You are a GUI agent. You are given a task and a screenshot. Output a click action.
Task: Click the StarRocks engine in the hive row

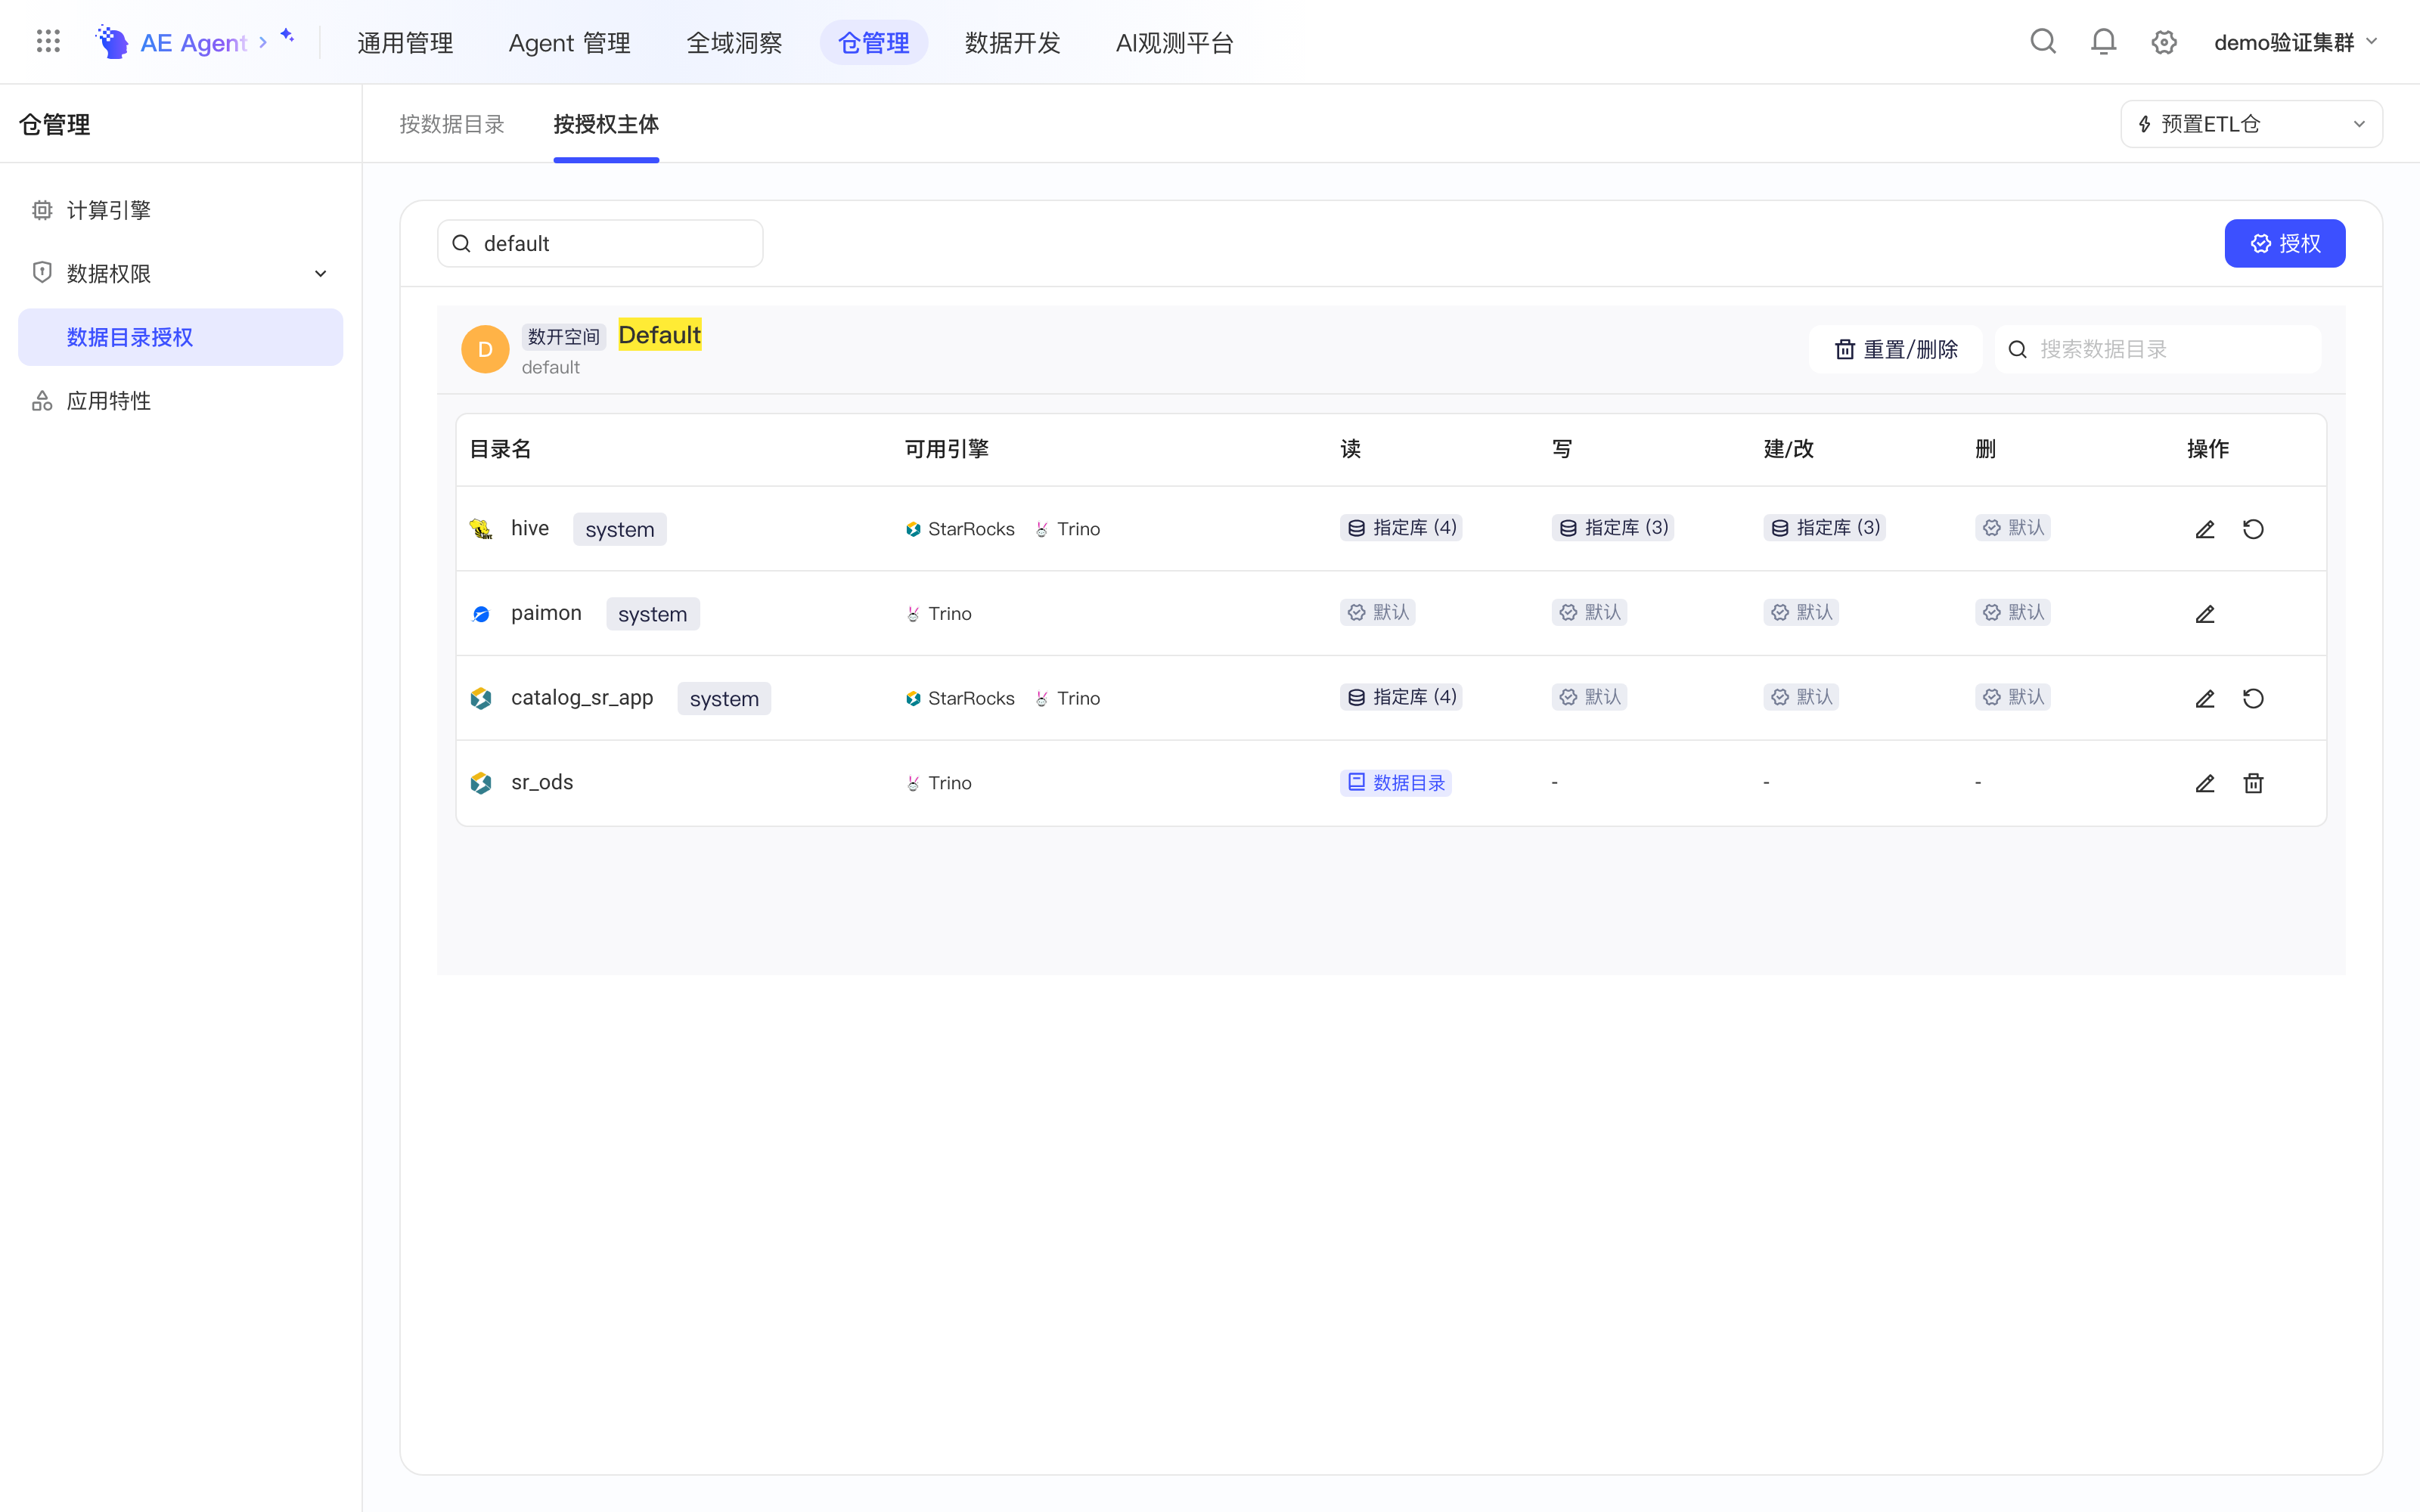tap(960, 529)
